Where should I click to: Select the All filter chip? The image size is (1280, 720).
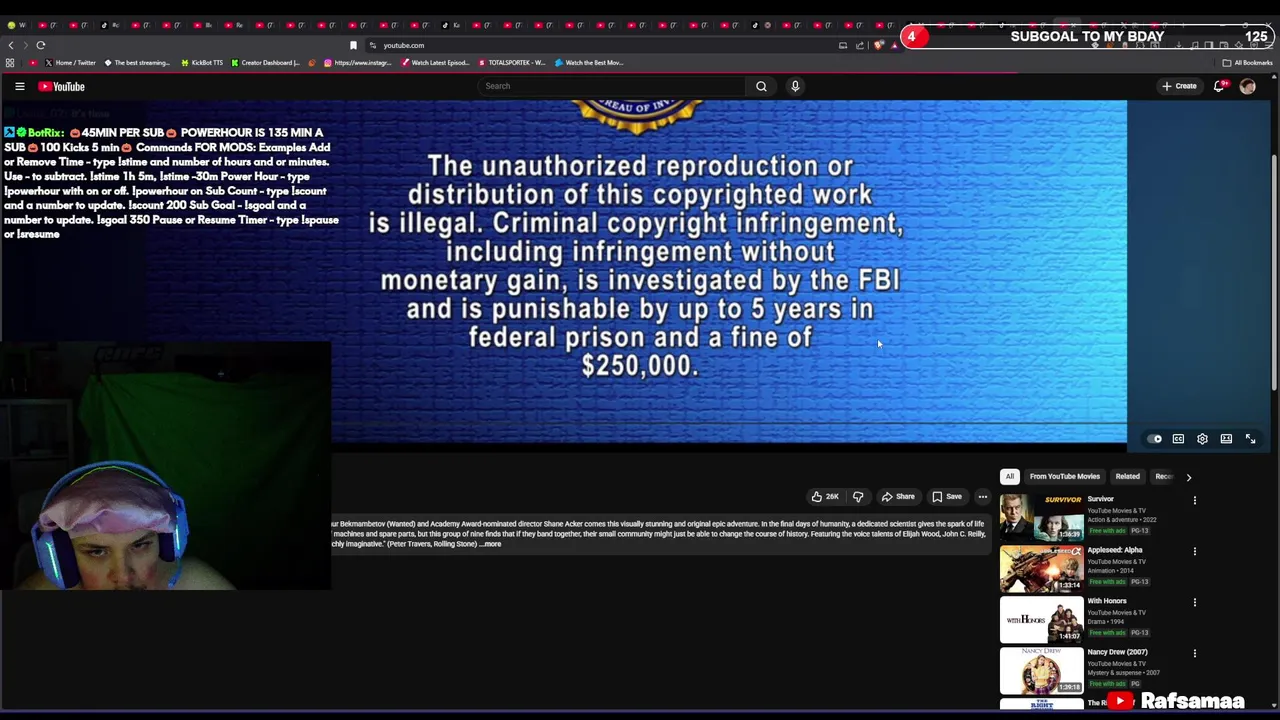tap(1009, 477)
